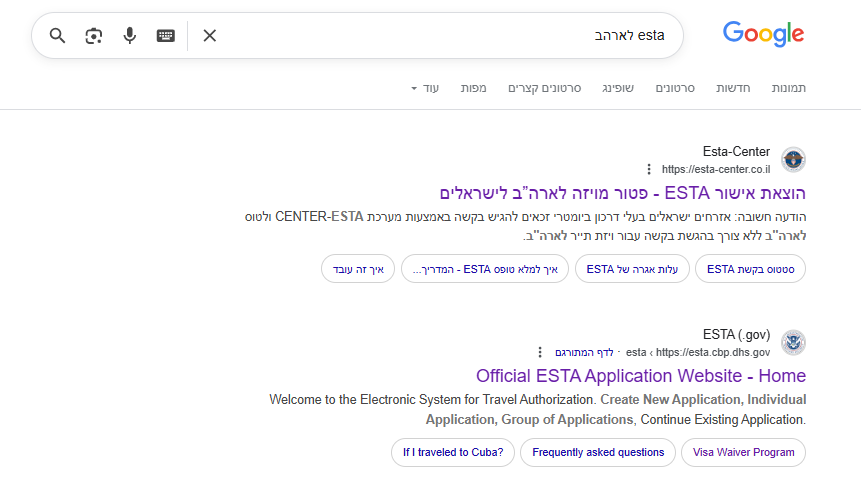
Task: Clear the search query with X
Action: pyautogui.click(x=210, y=36)
